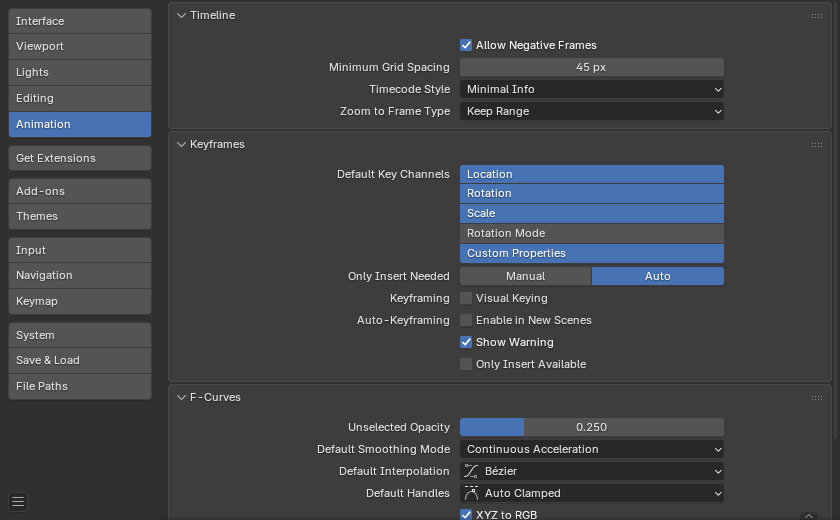Click the Keyframes panel drag grip
Viewport: 840px width, 520px height.
click(816, 145)
